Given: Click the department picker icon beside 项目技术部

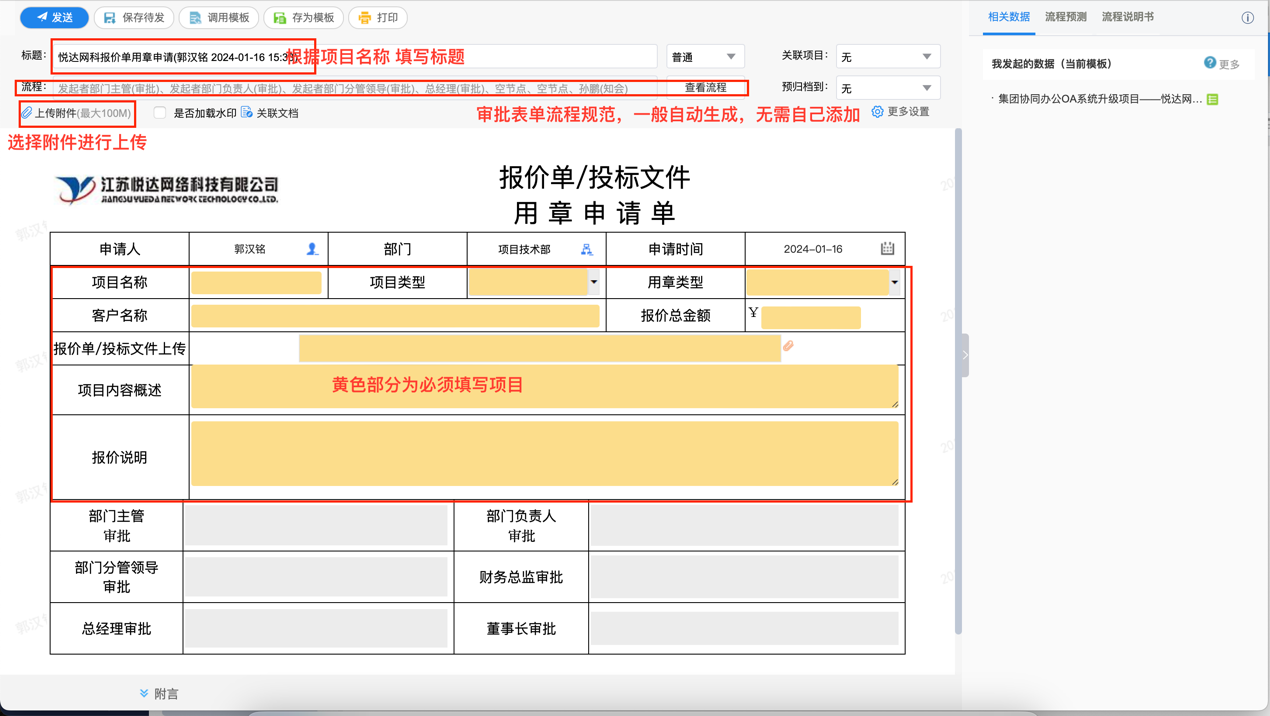Looking at the screenshot, I should [x=587, y=249].
